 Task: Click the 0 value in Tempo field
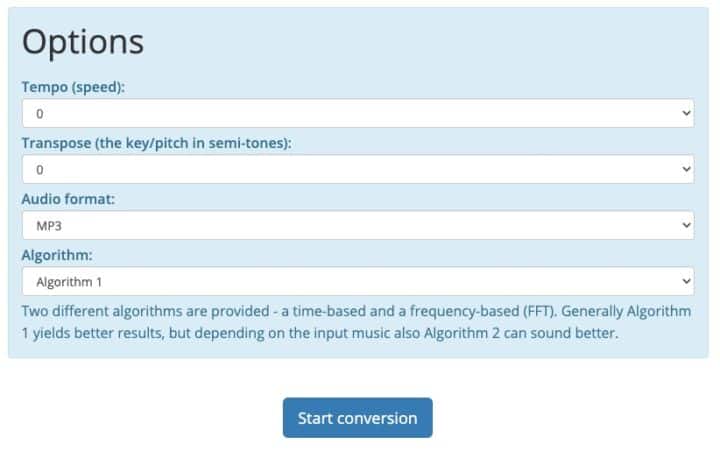40,114
